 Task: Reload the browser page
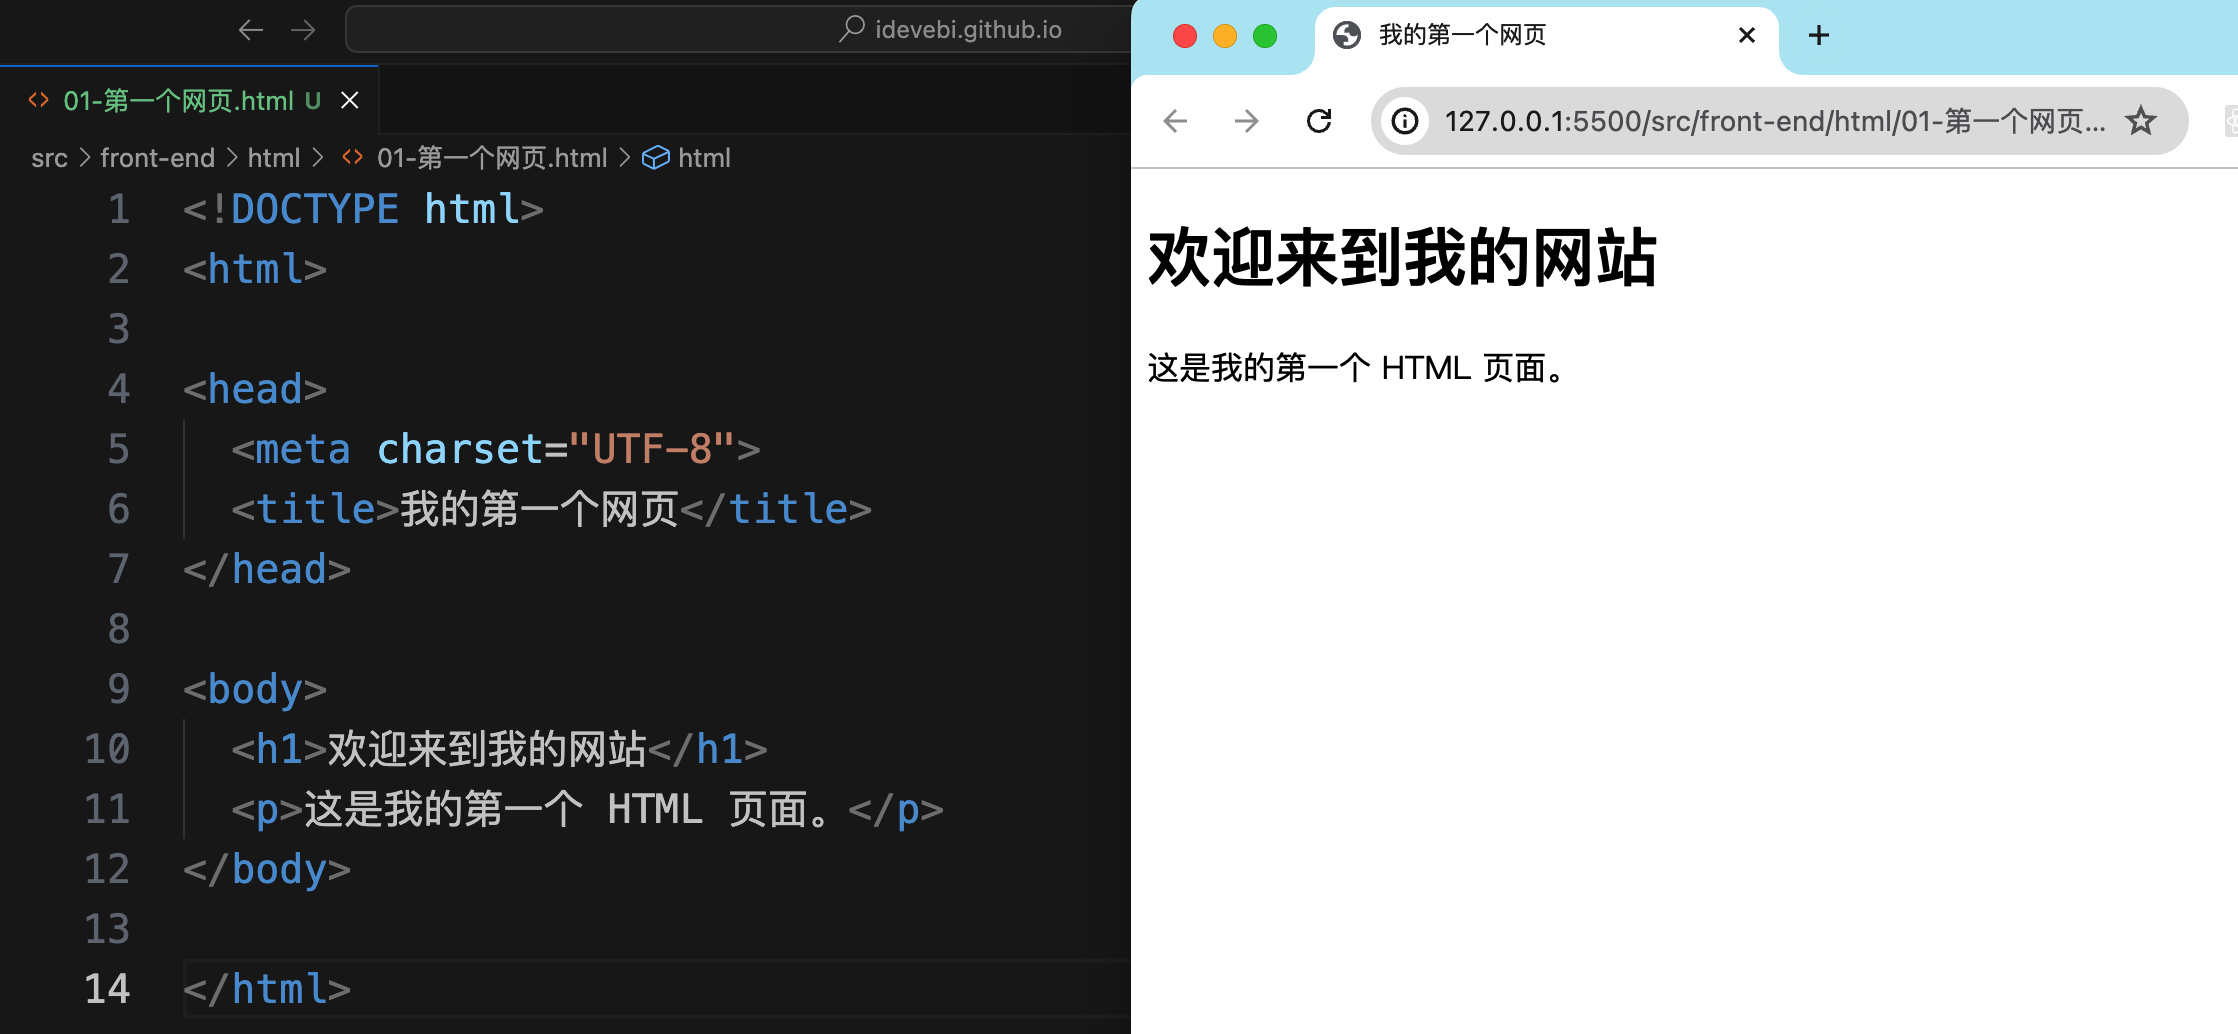pyautogui.click(x=1319, y=121)
